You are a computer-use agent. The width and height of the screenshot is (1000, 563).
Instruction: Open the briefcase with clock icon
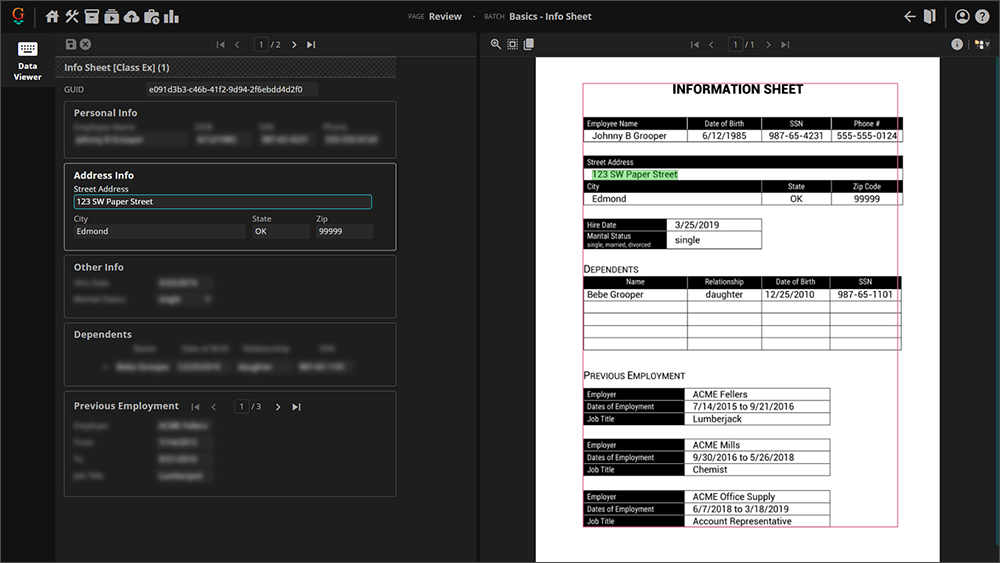pos(151,16)
